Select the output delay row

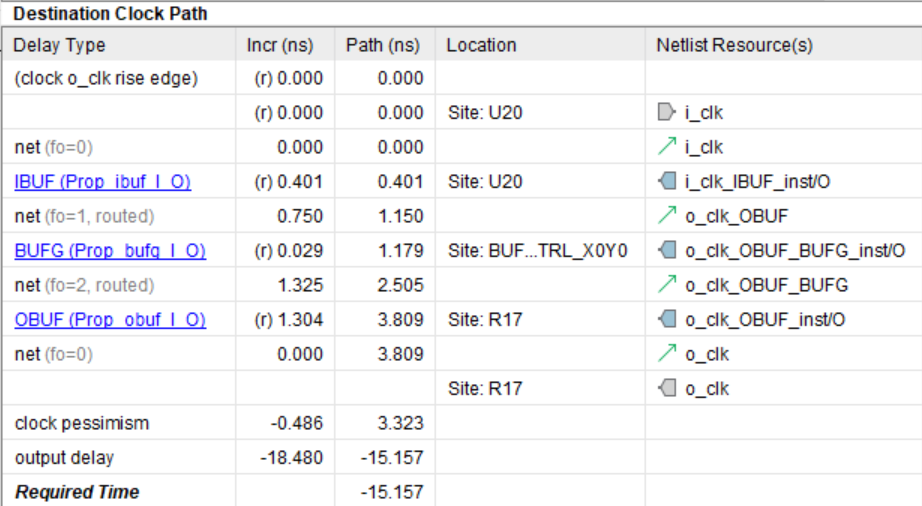coord(64,458)
